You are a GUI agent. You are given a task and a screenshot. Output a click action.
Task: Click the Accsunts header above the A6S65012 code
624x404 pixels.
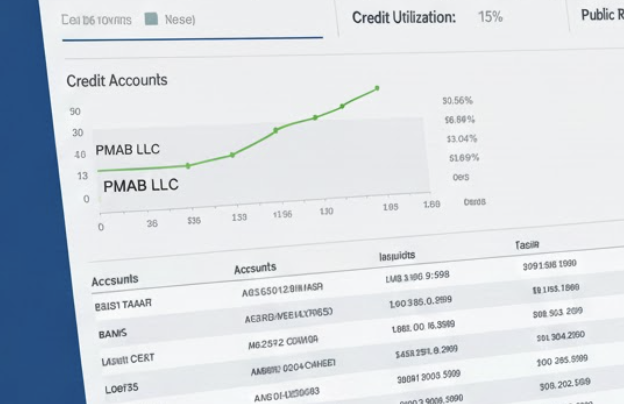click(x=255, y=268)
